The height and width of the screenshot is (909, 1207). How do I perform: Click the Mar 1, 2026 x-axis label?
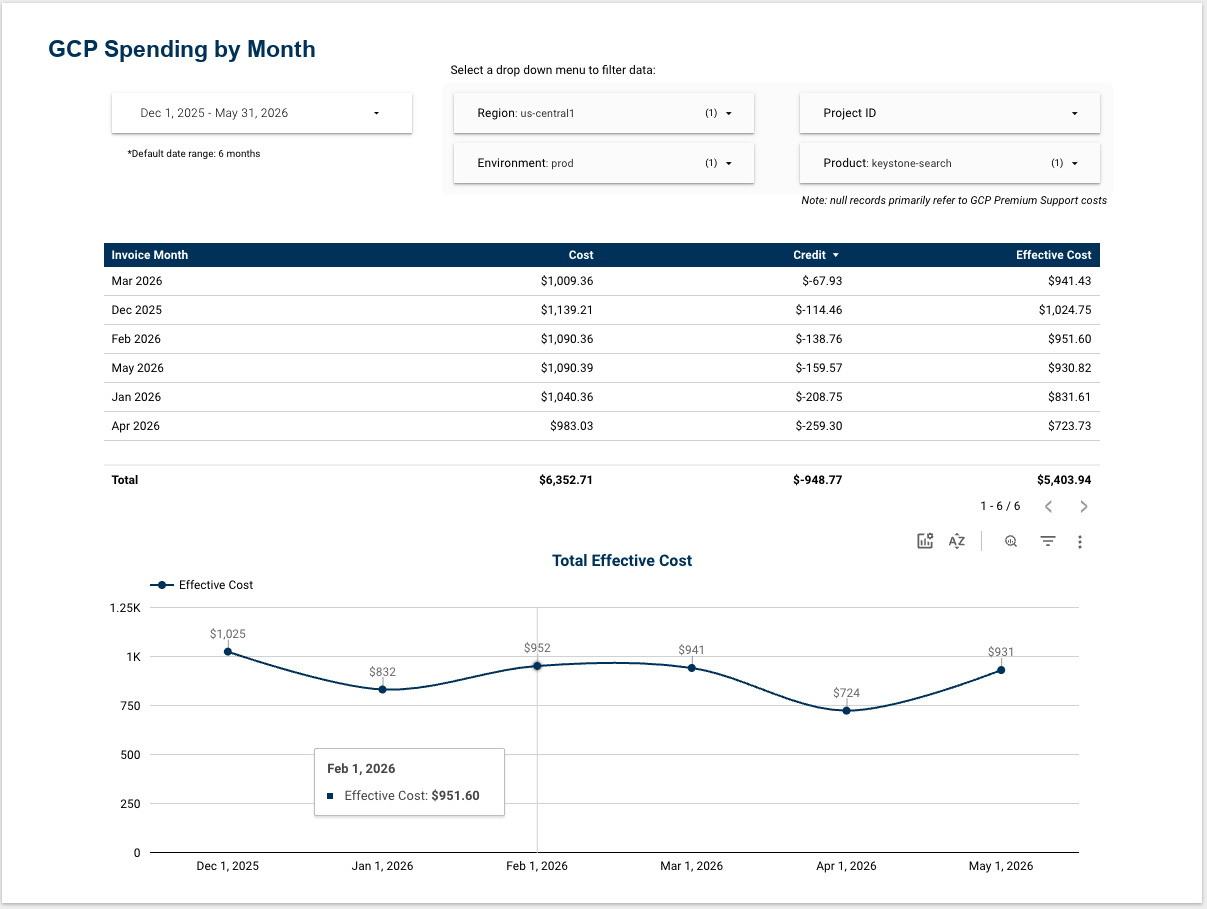coord(691,866)
